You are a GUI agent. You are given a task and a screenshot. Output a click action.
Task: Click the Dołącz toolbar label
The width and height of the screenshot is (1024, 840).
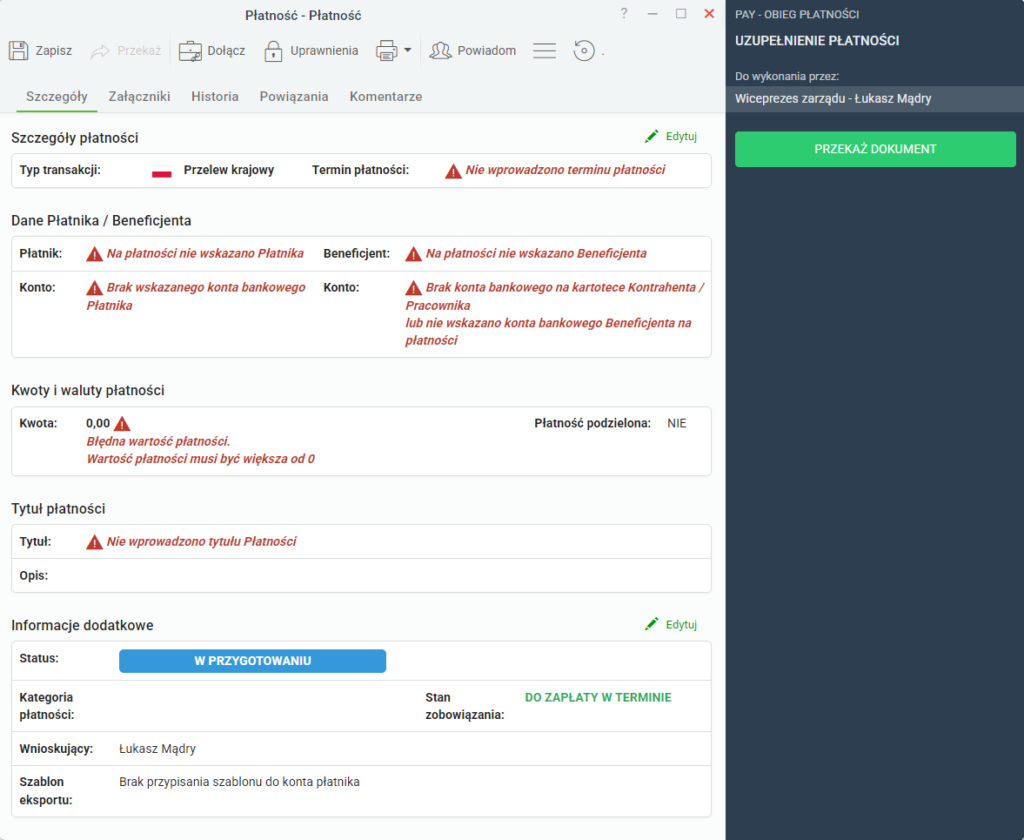coord(226,50)
